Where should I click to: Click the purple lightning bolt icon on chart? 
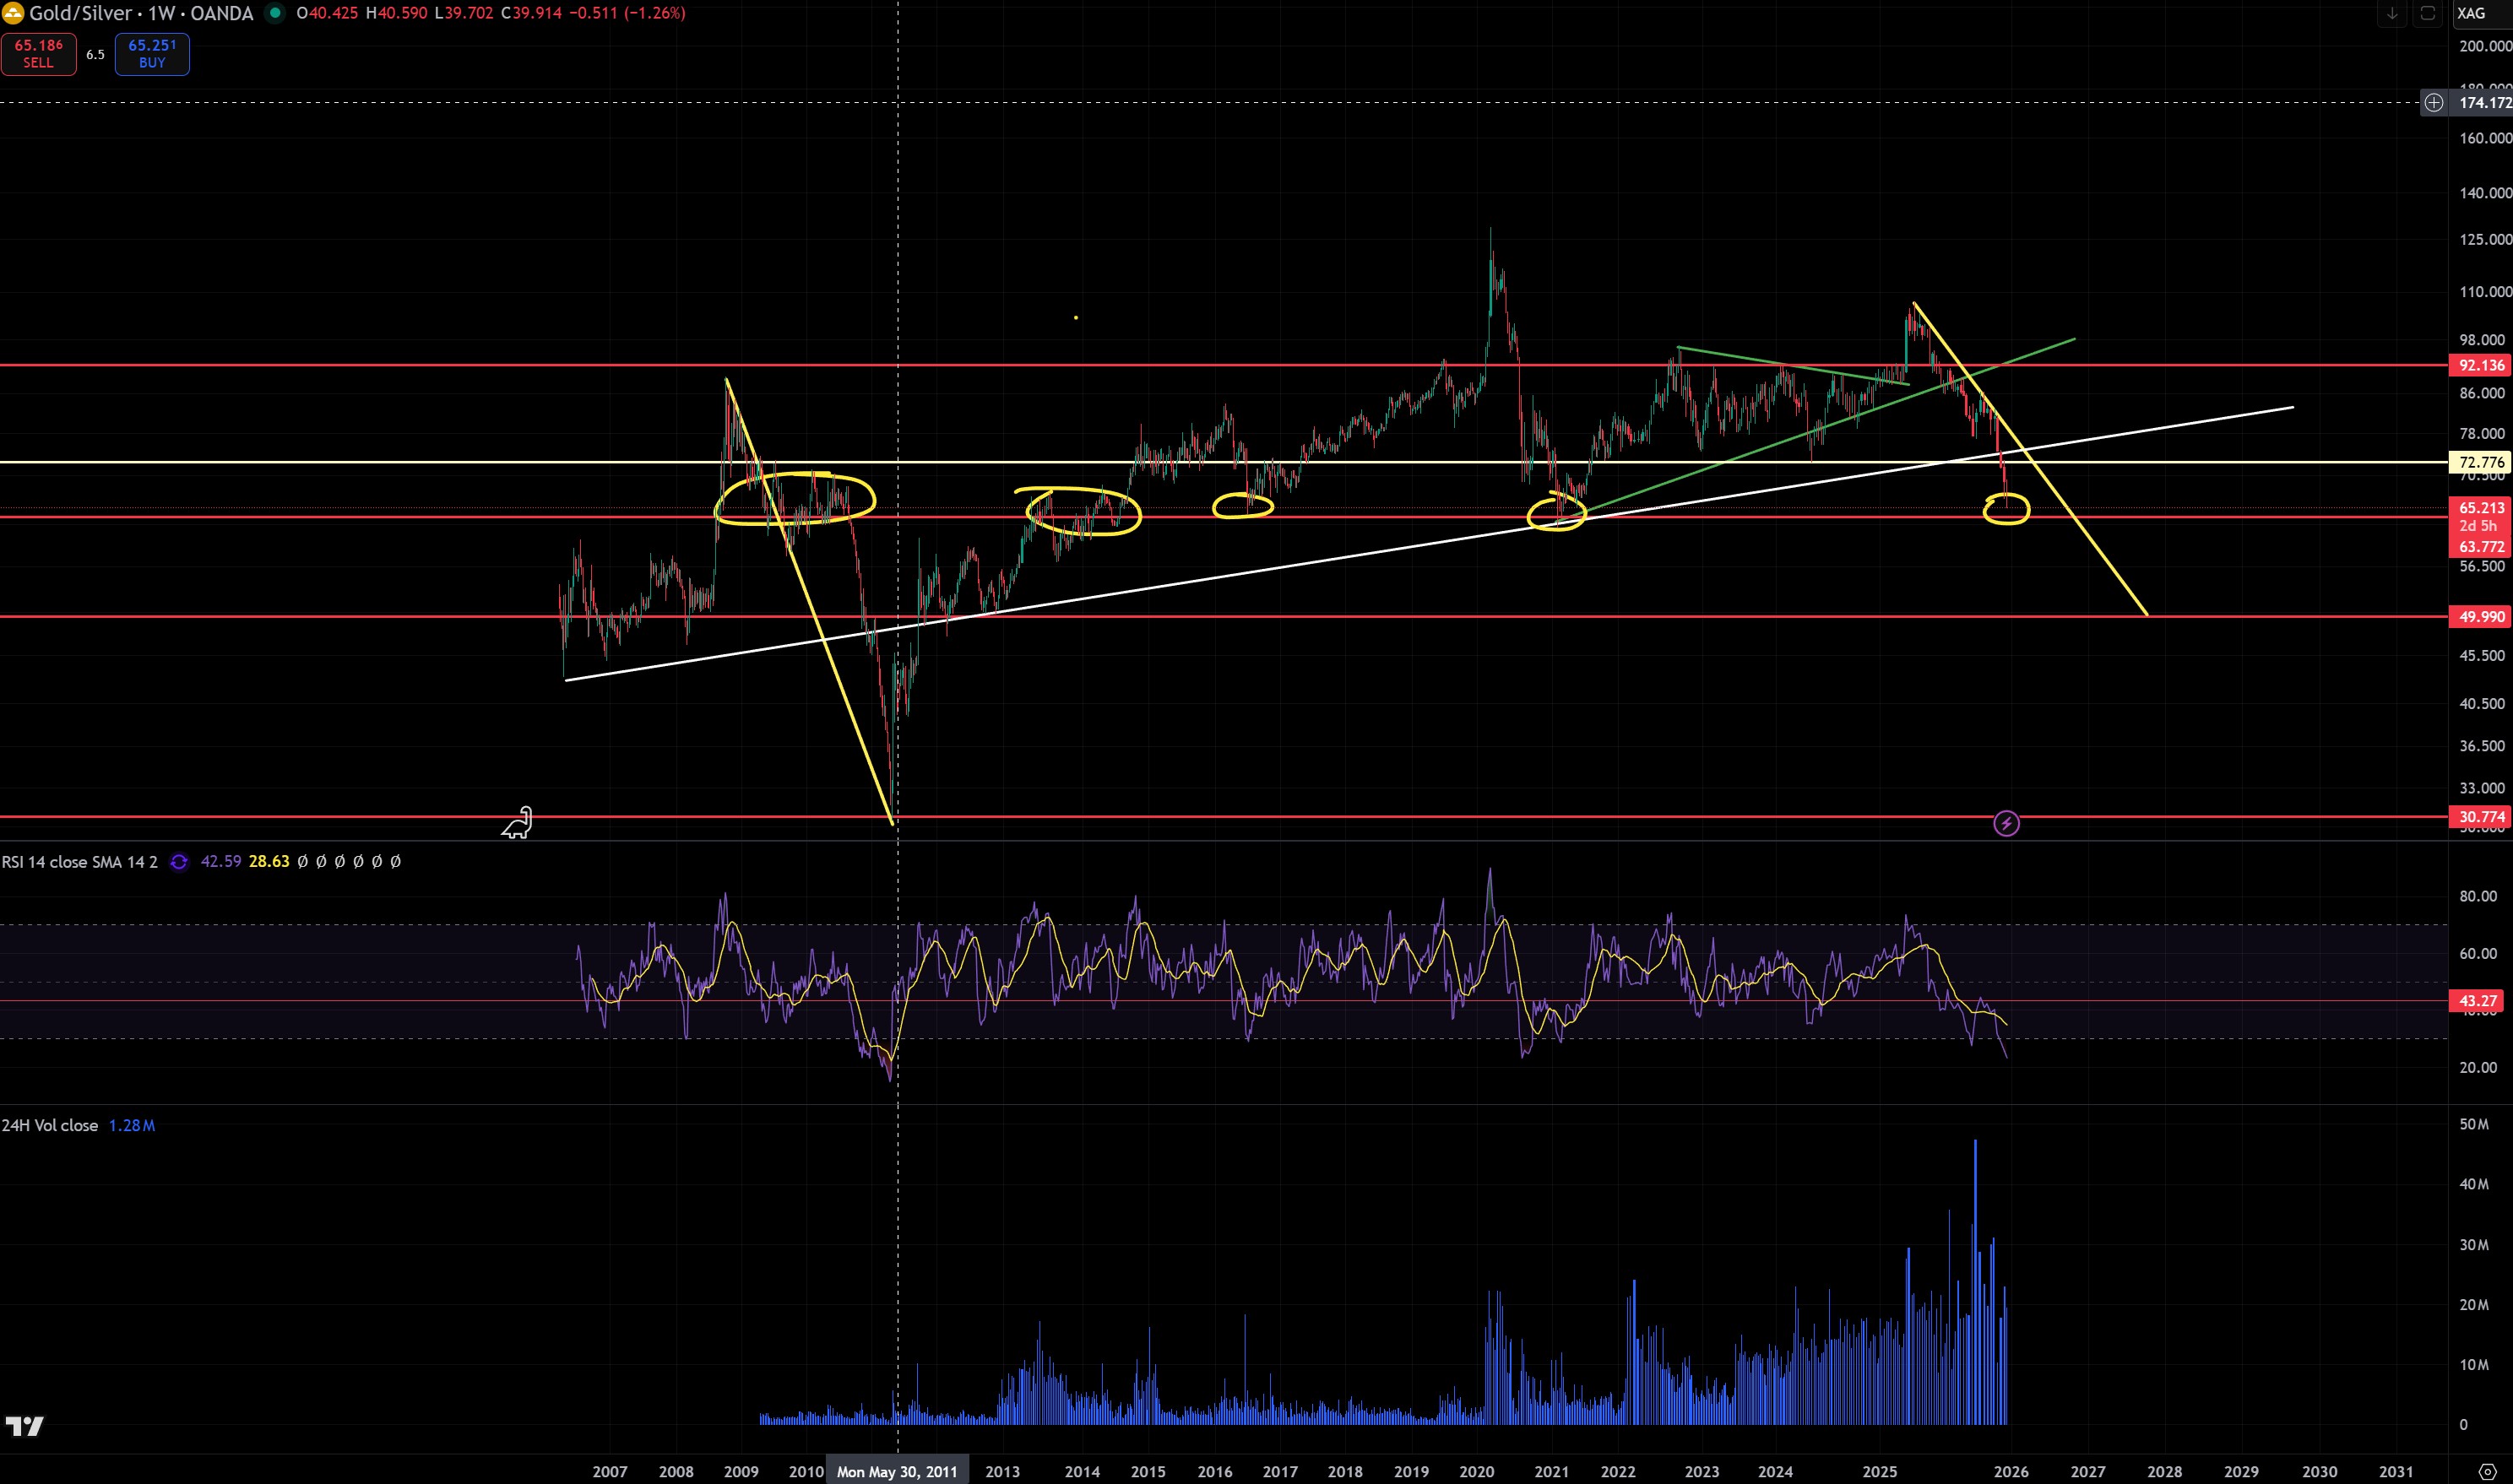pos(2006,823)
